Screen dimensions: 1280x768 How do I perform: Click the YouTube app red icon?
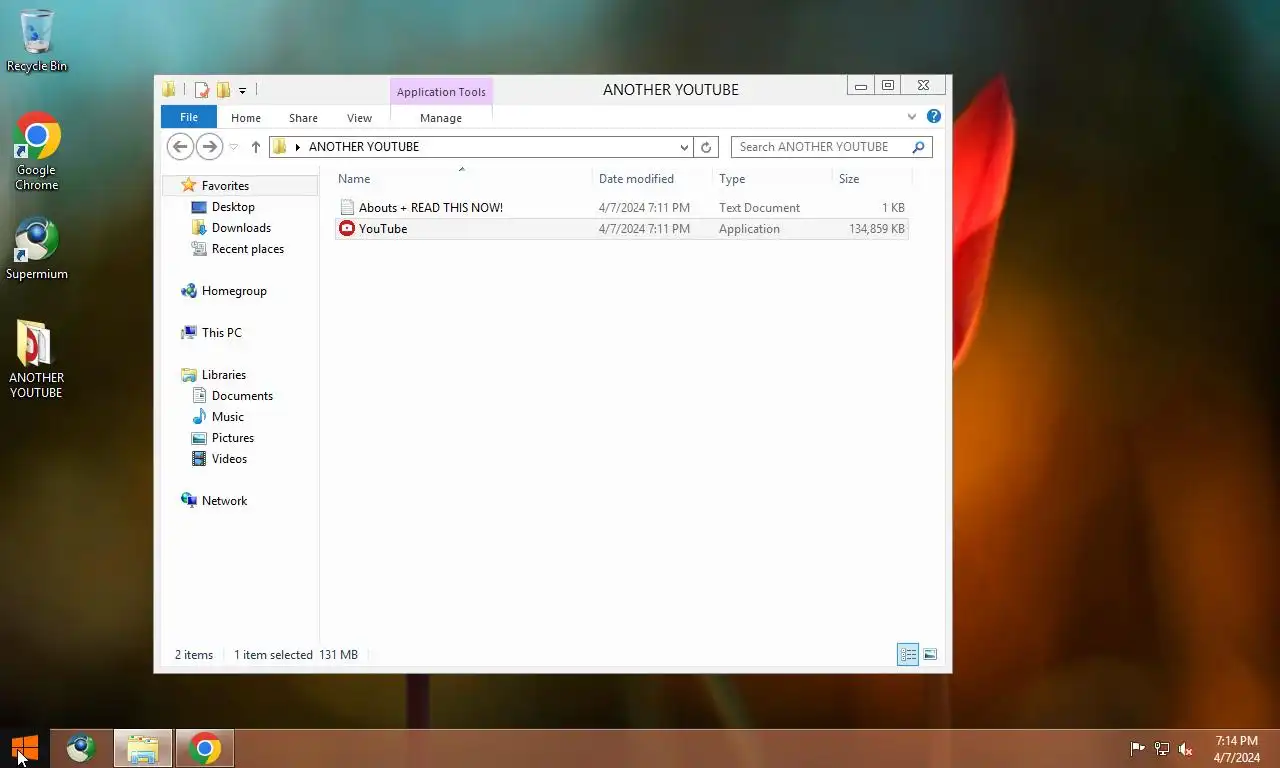coord(347,229)
